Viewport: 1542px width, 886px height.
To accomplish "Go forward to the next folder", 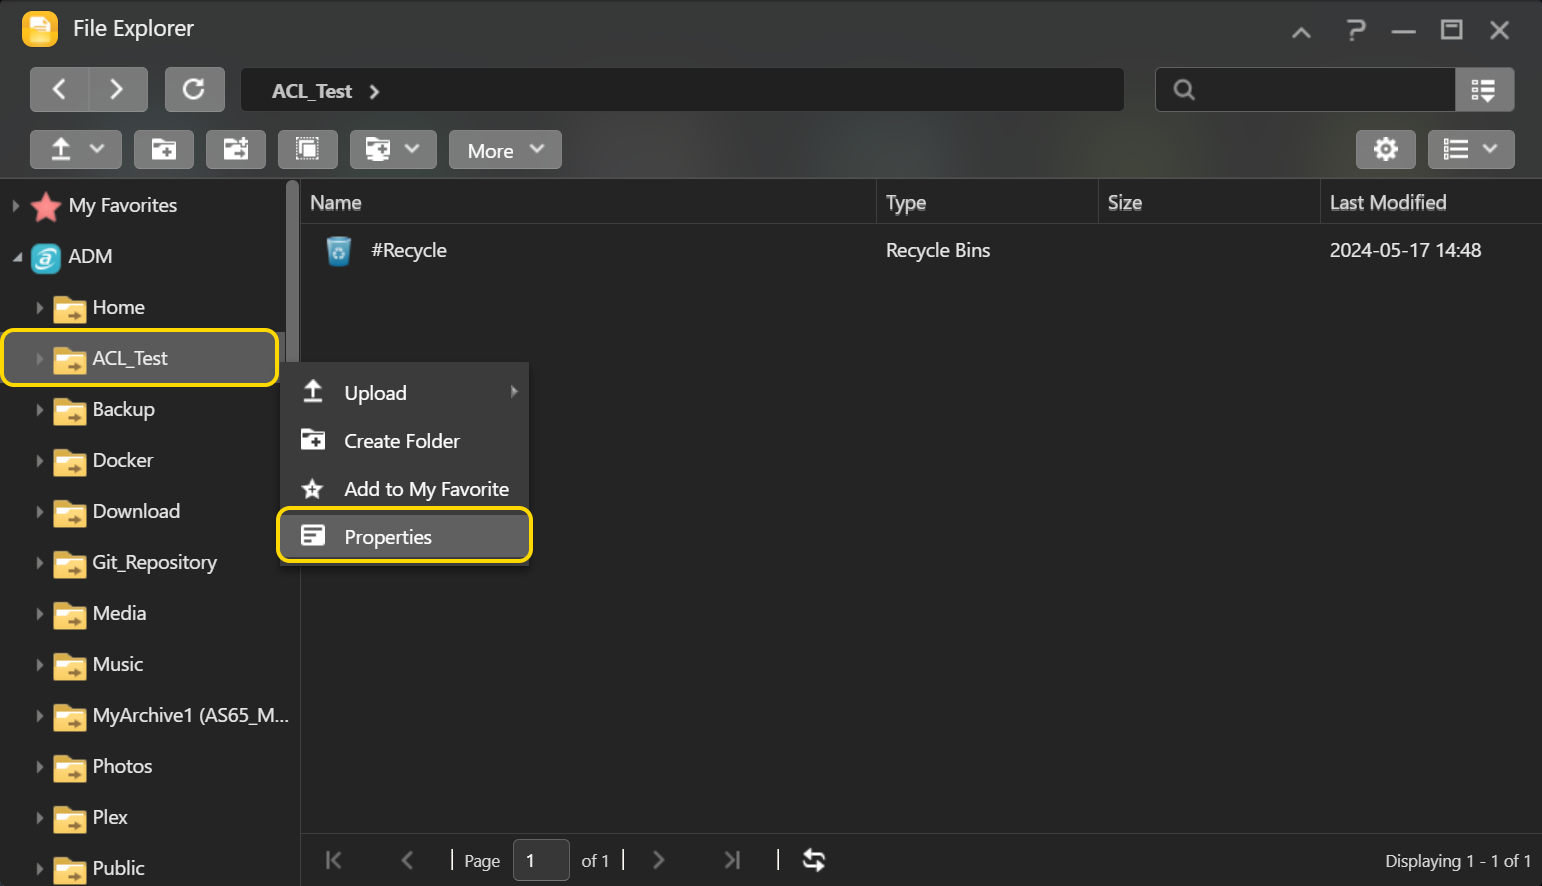I will [118, 90].
